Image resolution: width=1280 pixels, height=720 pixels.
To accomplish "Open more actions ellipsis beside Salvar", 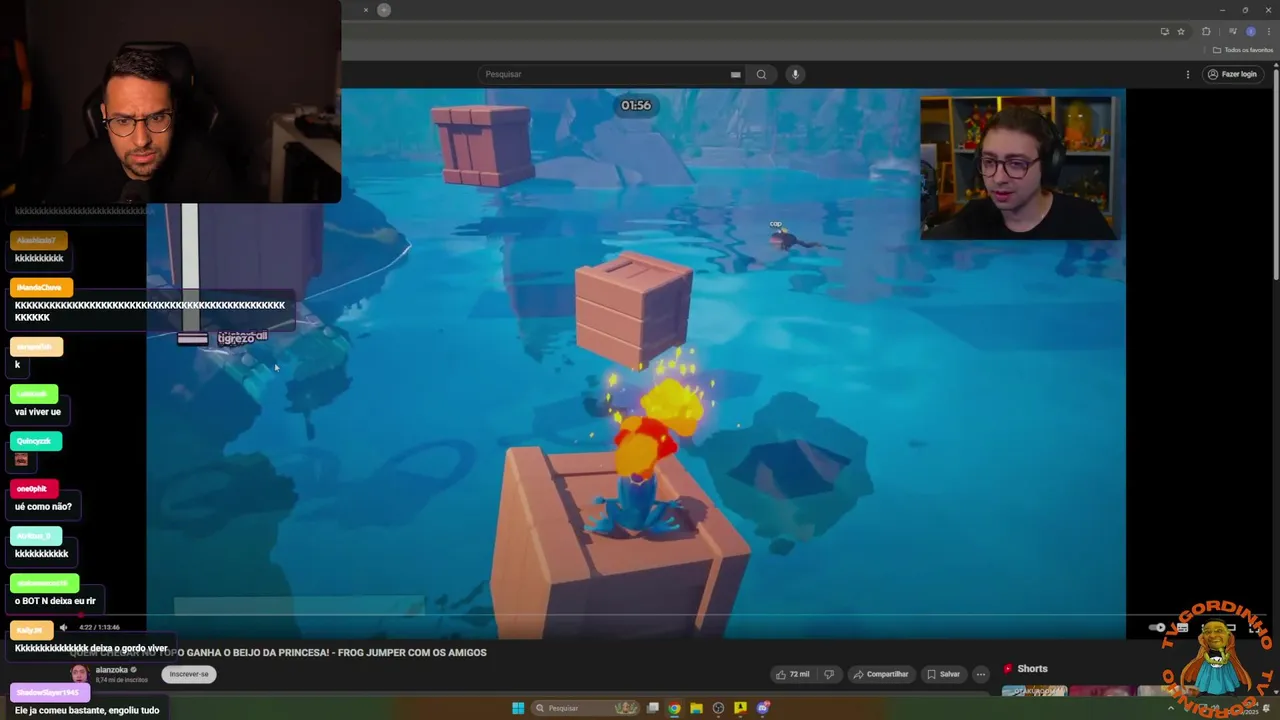I will click(981, 674).
